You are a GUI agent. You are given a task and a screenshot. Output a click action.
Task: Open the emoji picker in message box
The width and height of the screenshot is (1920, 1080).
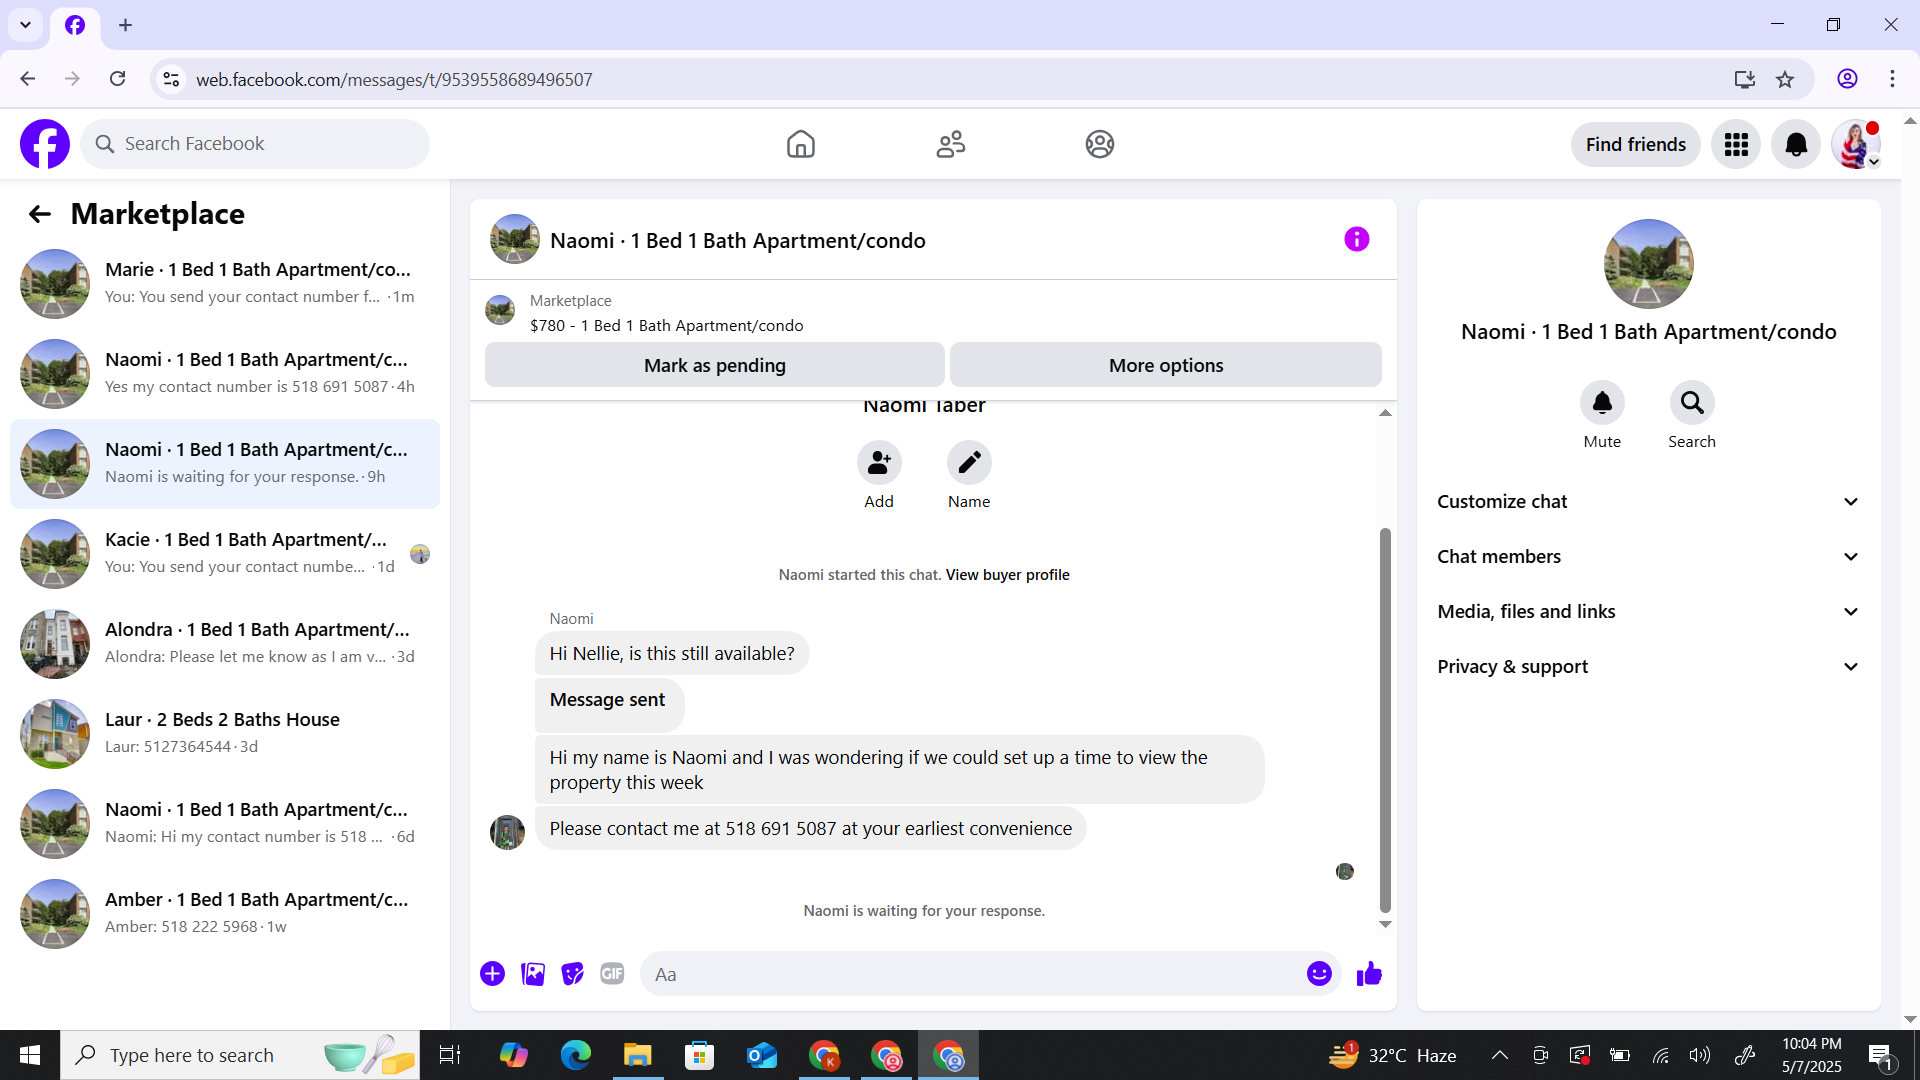pos(1319,974)
